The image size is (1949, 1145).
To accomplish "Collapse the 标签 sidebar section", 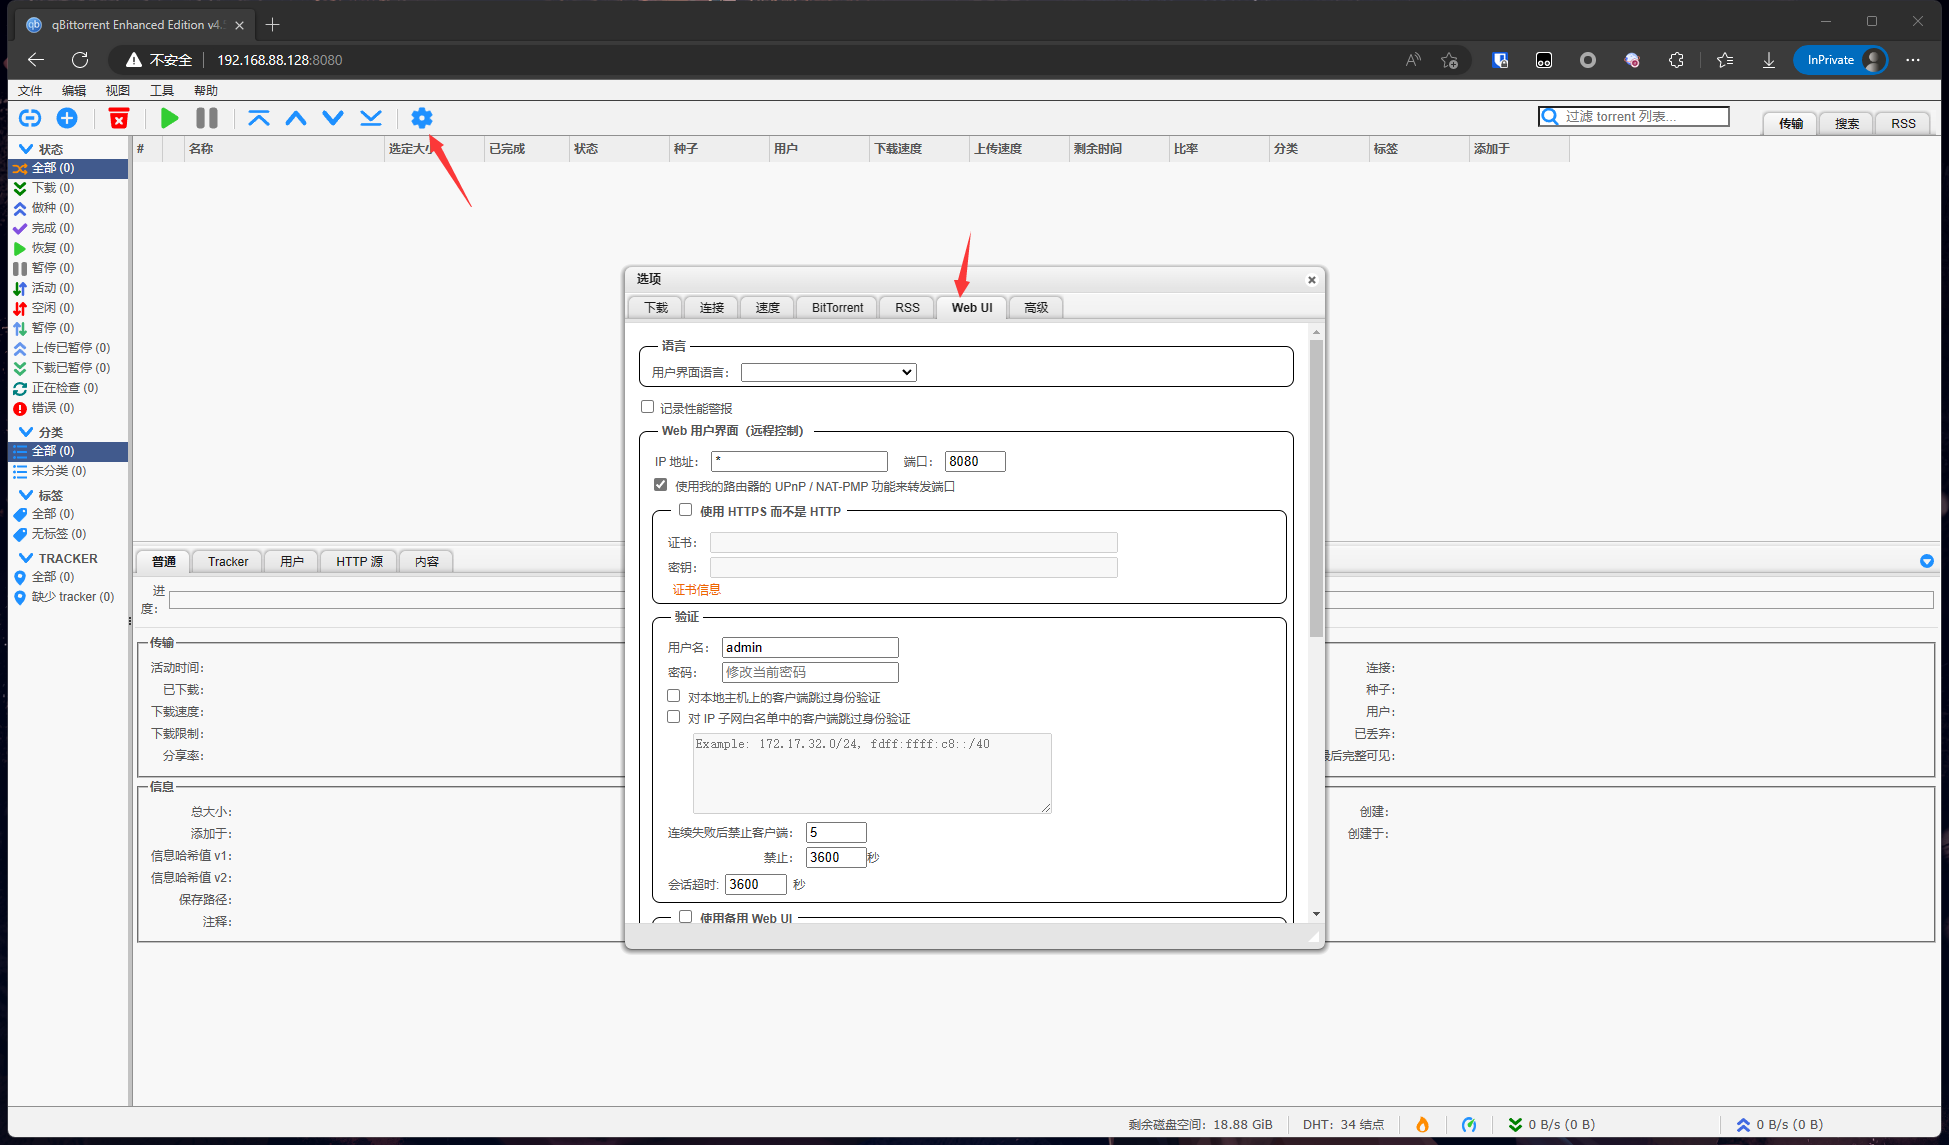I will (x=26, y=495).
